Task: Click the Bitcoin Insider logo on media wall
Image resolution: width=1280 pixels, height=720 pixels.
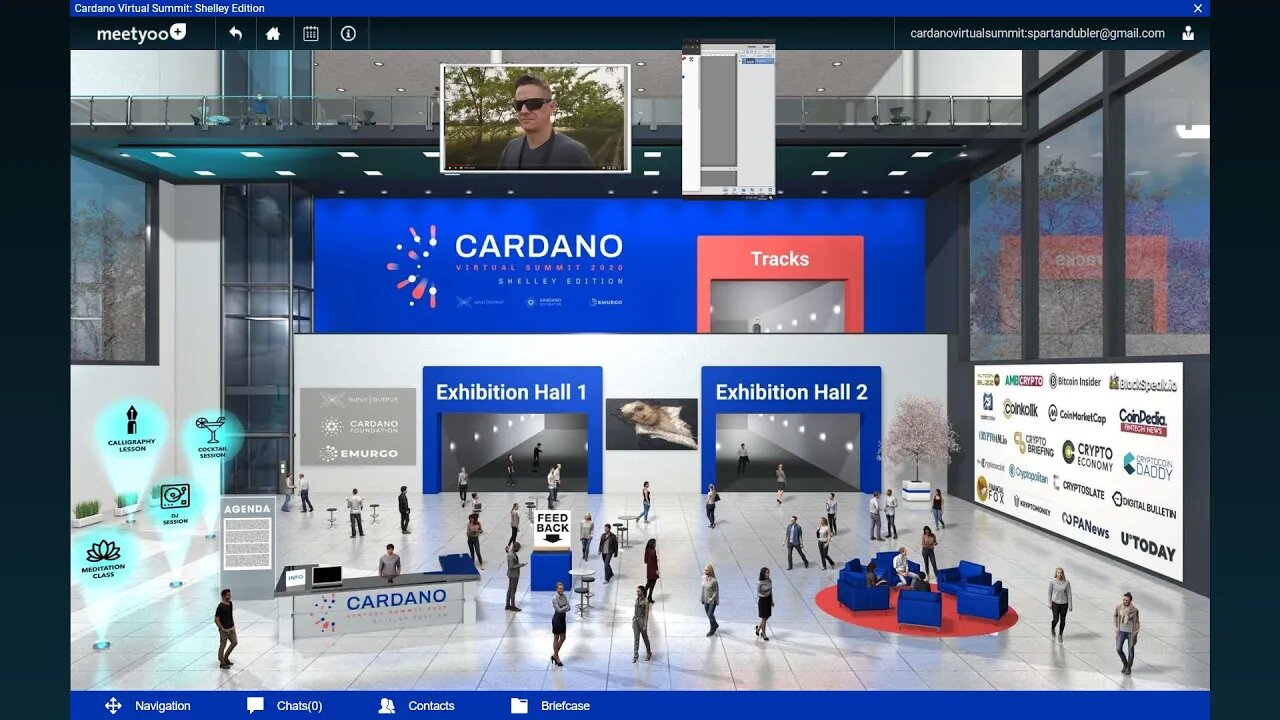Action: pyautogui.click(x=1075, y=381)
